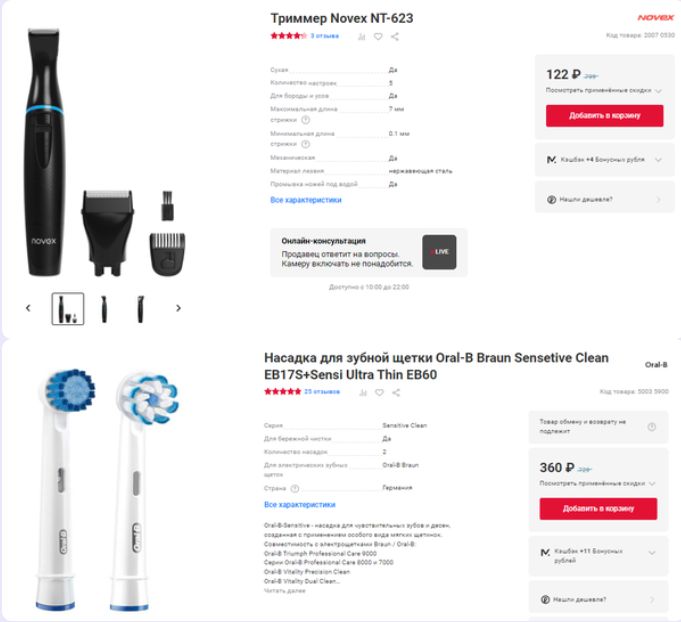This screenshot has width=681, height=622.
Task: Open the LIVE online consultation icon
Action: coord(439,252)
